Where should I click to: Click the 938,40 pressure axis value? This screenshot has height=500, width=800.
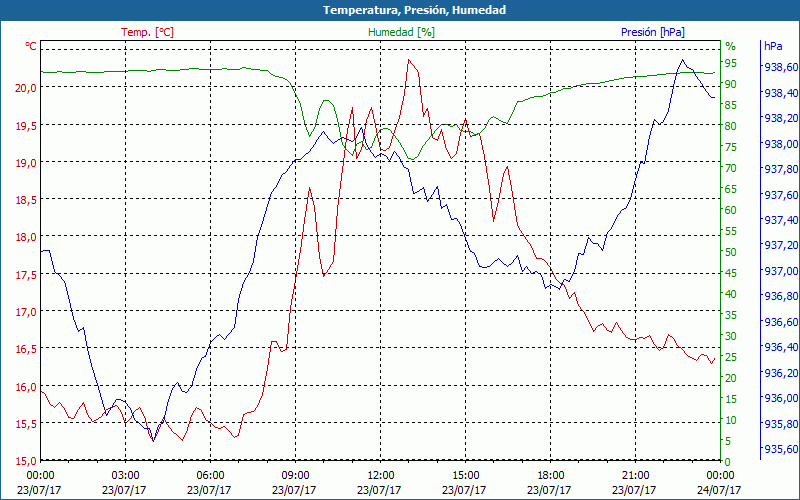coord(781,93)
